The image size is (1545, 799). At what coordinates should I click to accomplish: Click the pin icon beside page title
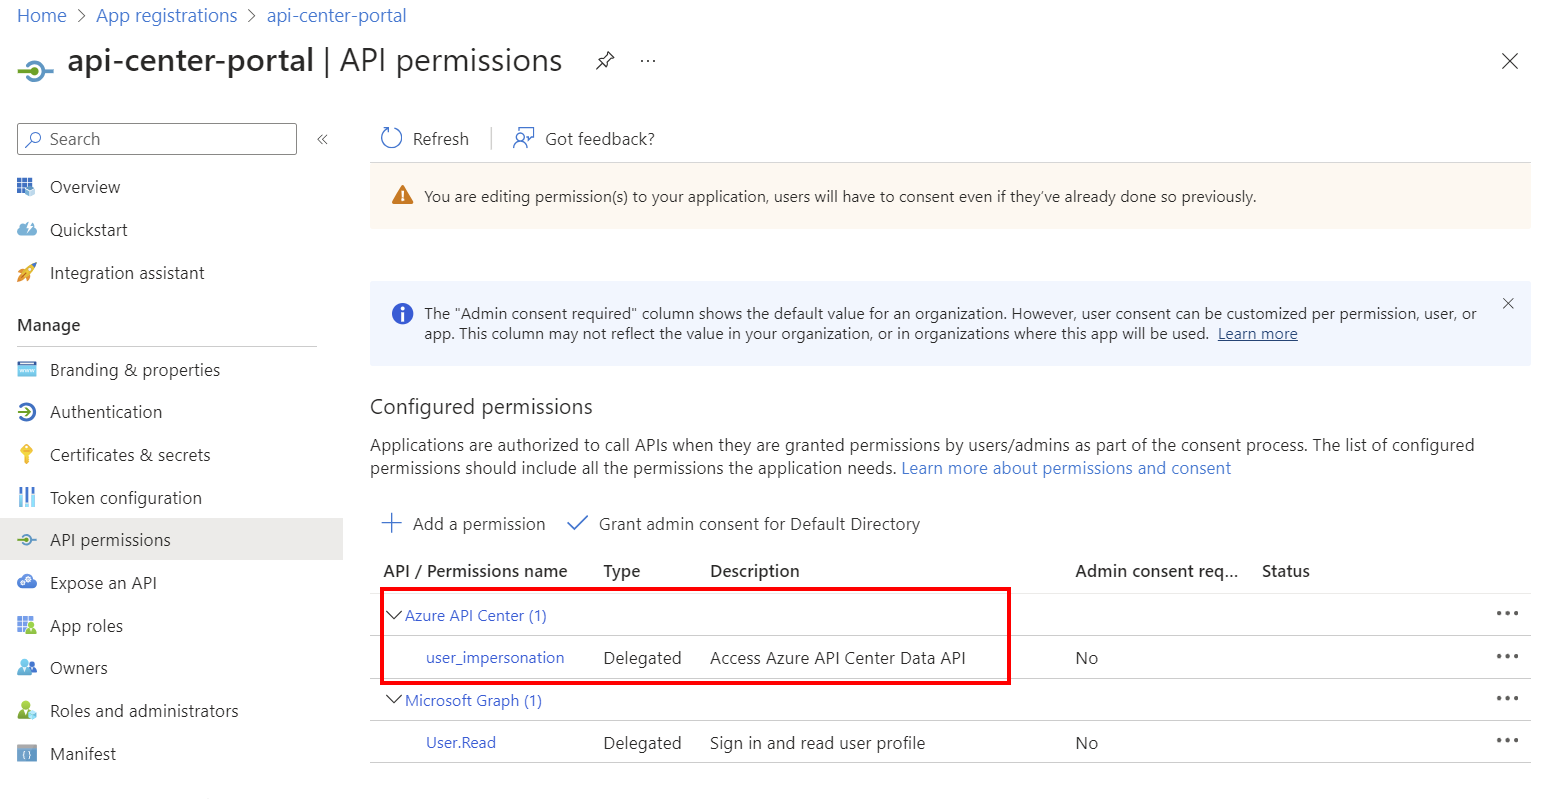[605, 61]
